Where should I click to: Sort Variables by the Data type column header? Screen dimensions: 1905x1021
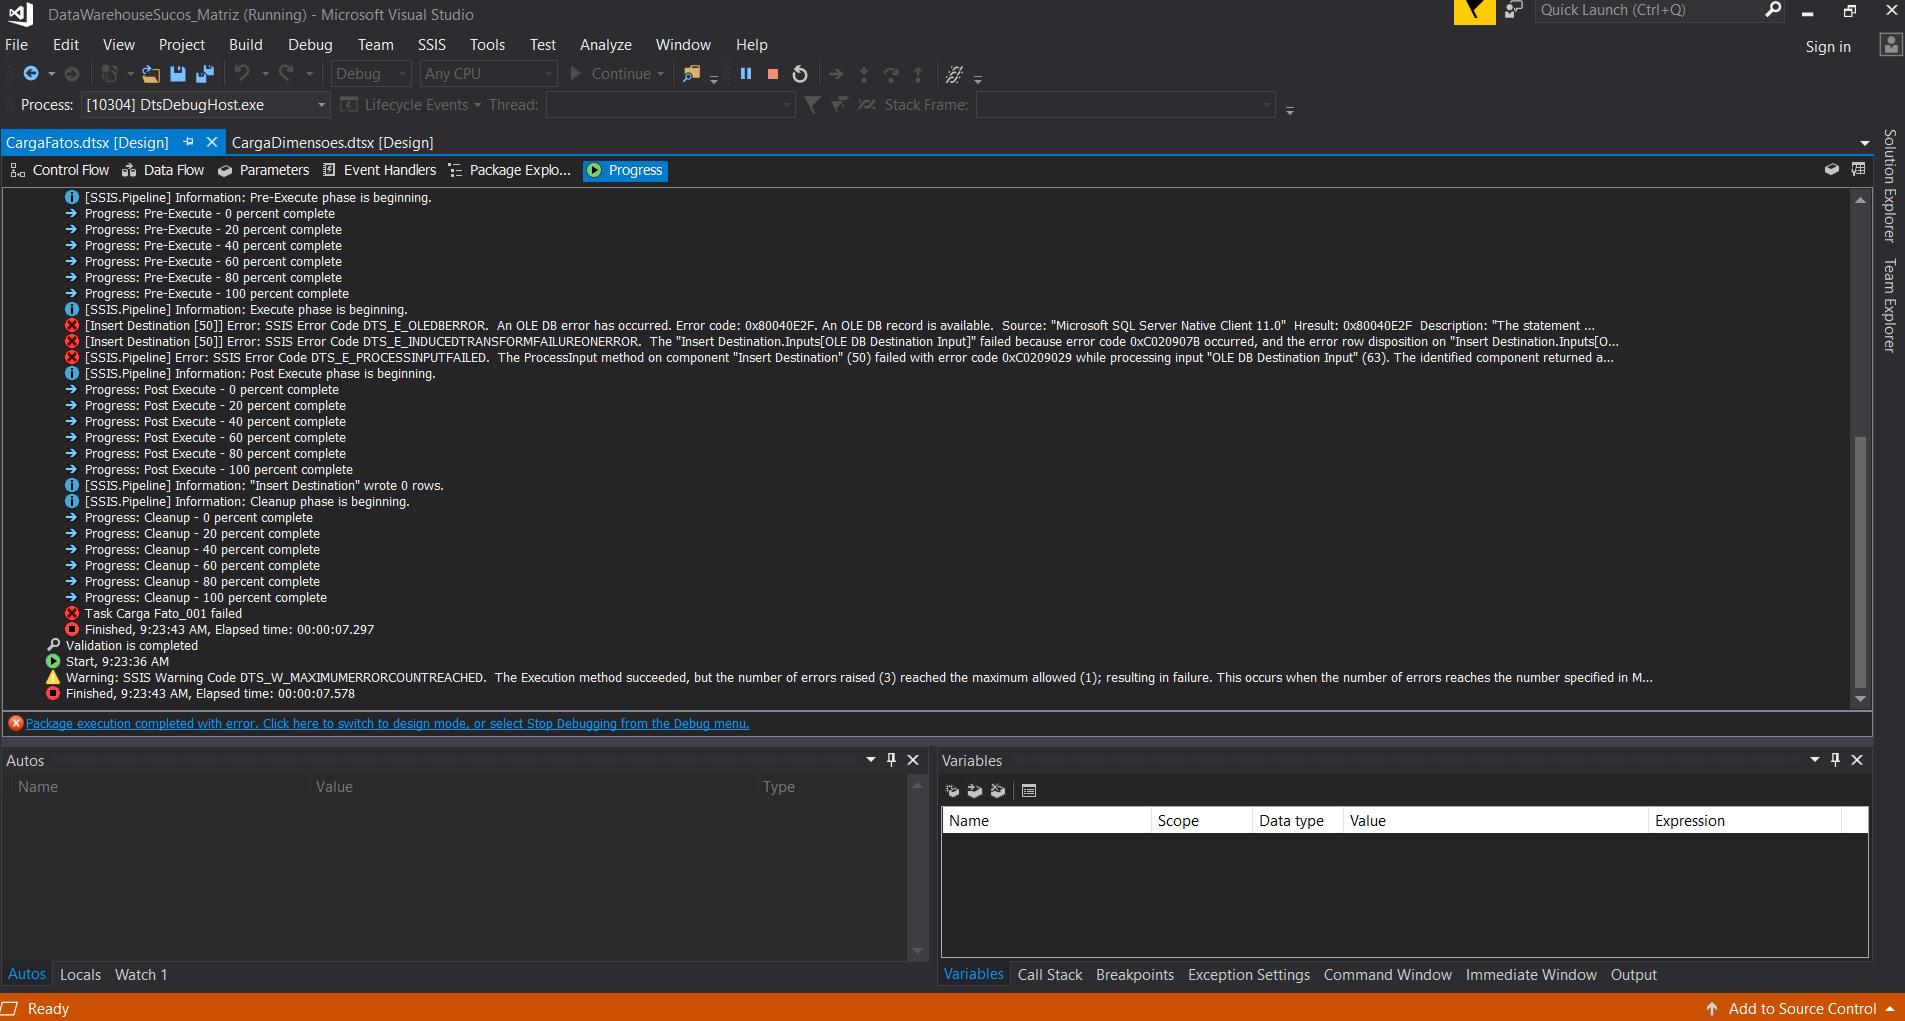1297,821
